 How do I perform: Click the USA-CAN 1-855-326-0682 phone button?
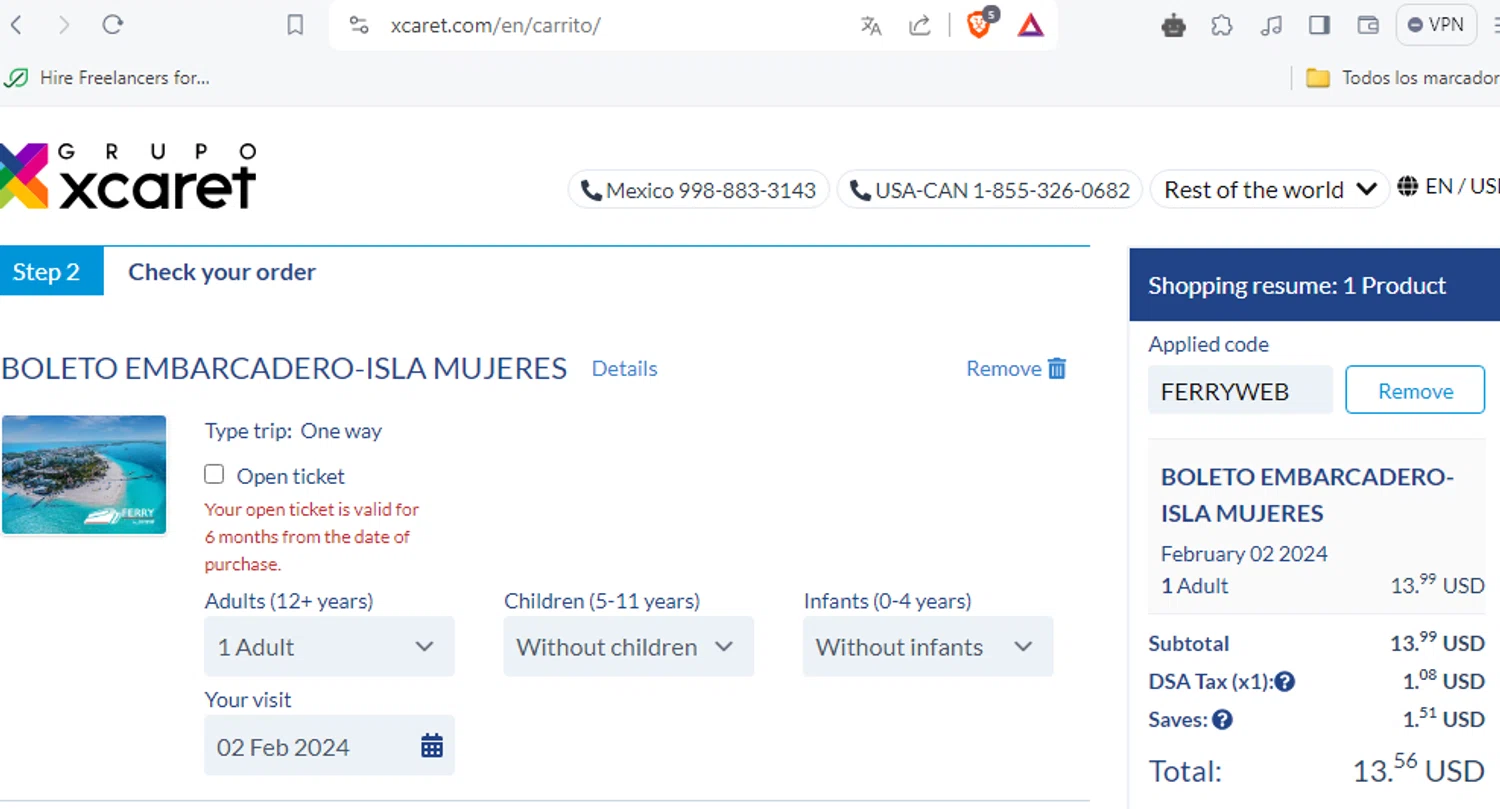(x=990, y=189)
